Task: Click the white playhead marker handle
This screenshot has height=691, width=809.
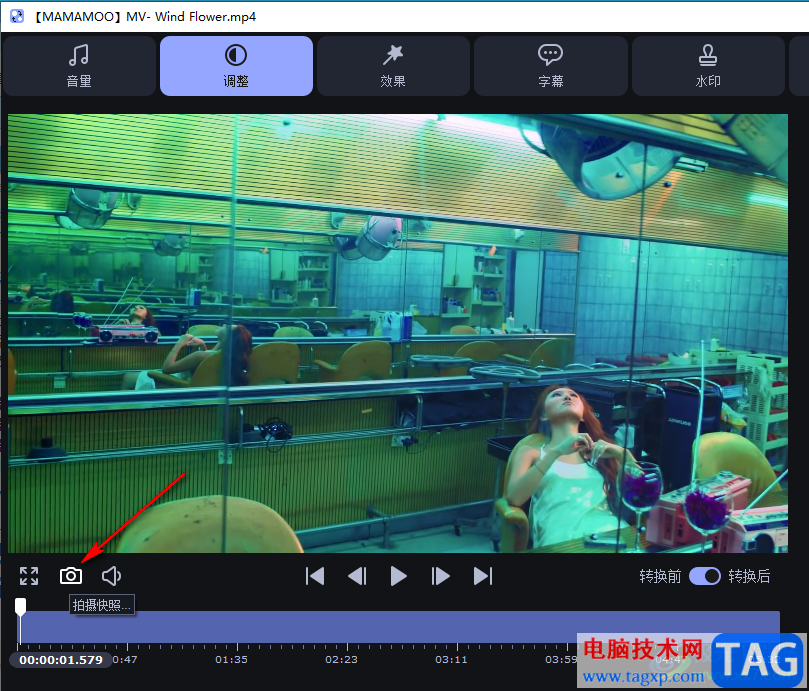Action: pos(20,607)
